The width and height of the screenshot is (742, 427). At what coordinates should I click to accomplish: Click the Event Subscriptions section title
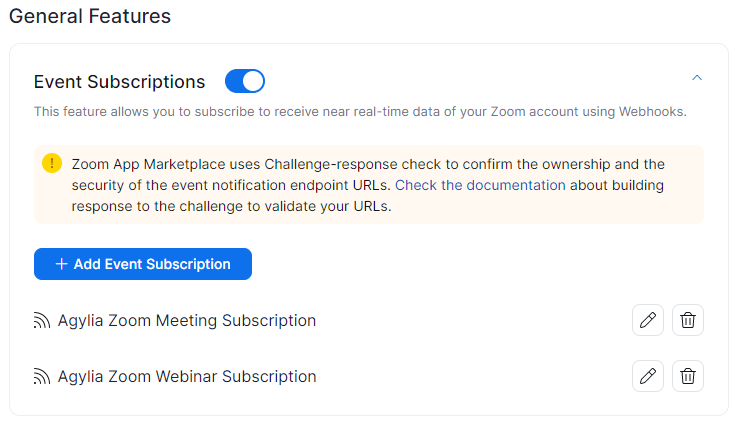point(119,82)
